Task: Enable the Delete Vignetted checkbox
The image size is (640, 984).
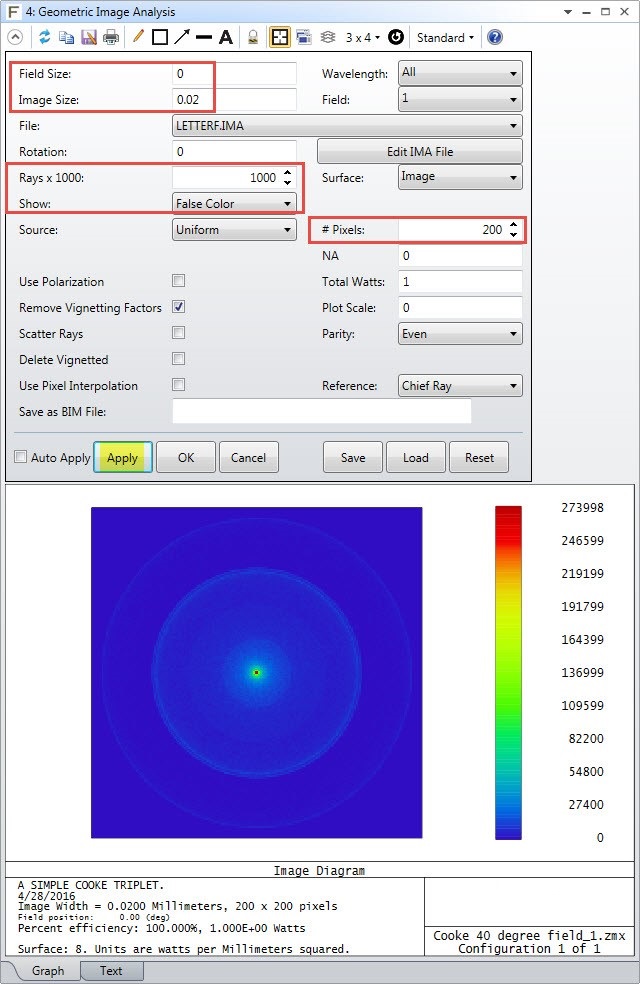Action: point(179,358)
